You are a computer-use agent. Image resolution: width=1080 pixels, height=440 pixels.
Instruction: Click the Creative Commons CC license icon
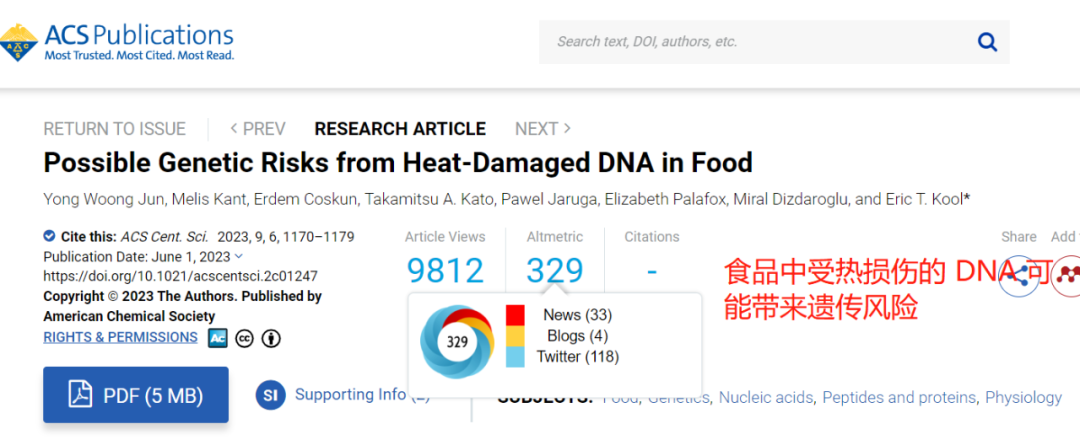coord(244,338)
